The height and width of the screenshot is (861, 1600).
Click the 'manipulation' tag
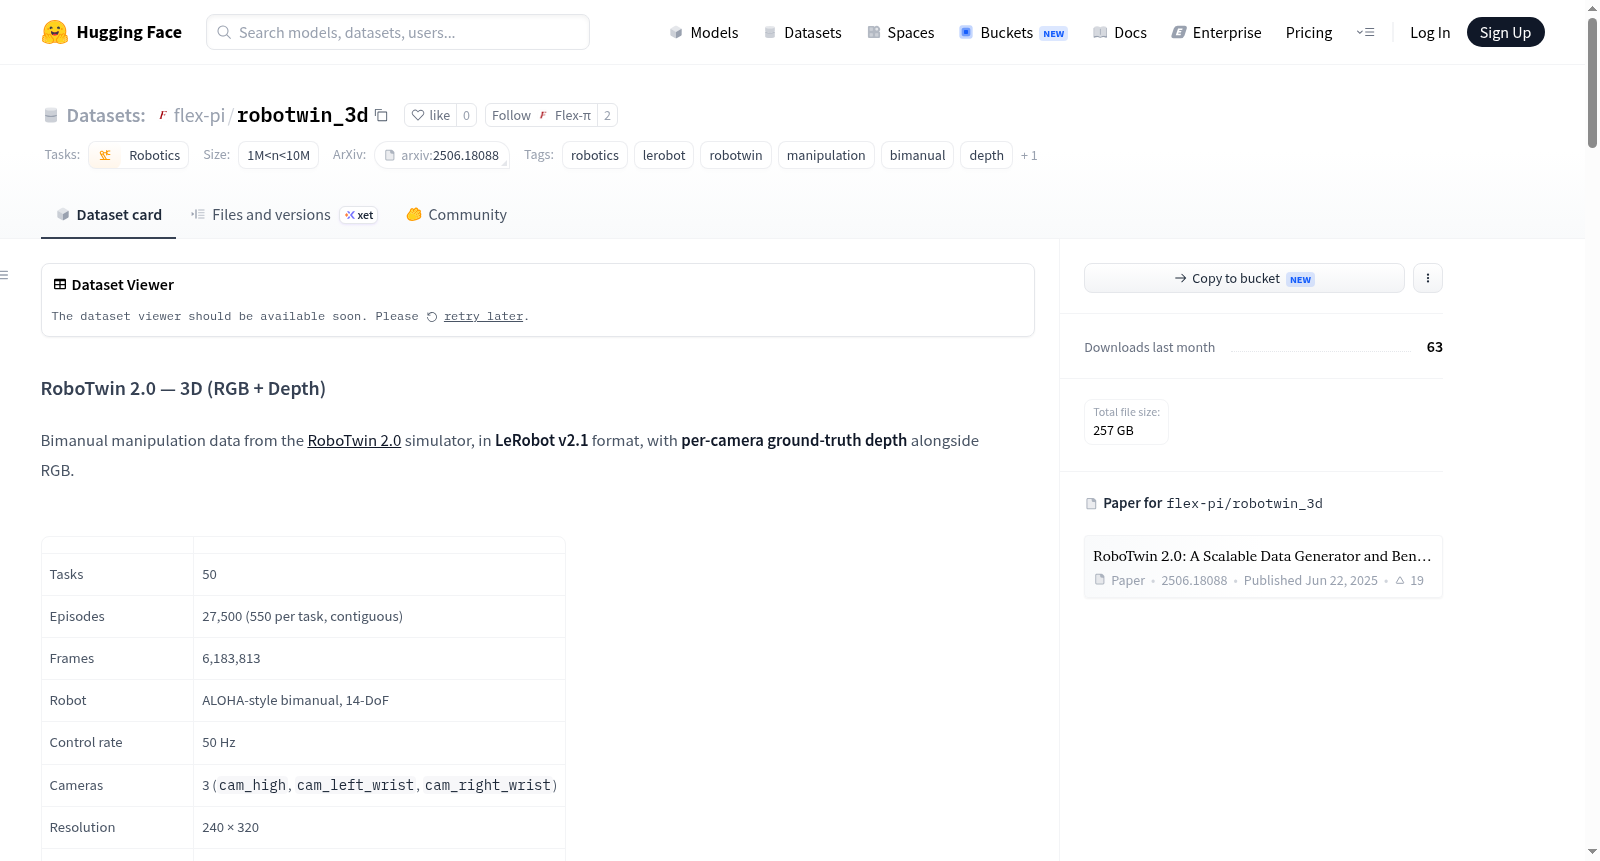pyautogui.click(x=826, y=155)
